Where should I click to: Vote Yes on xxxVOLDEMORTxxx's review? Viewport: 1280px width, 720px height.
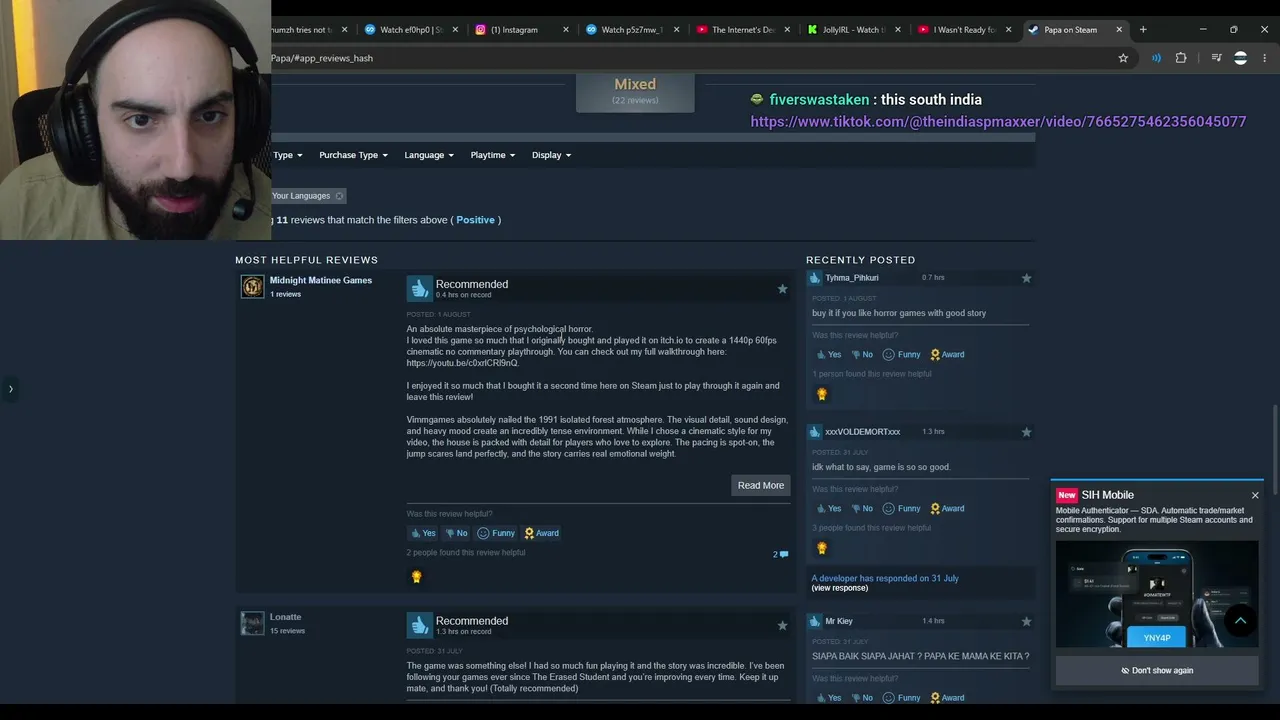[829, 508]
